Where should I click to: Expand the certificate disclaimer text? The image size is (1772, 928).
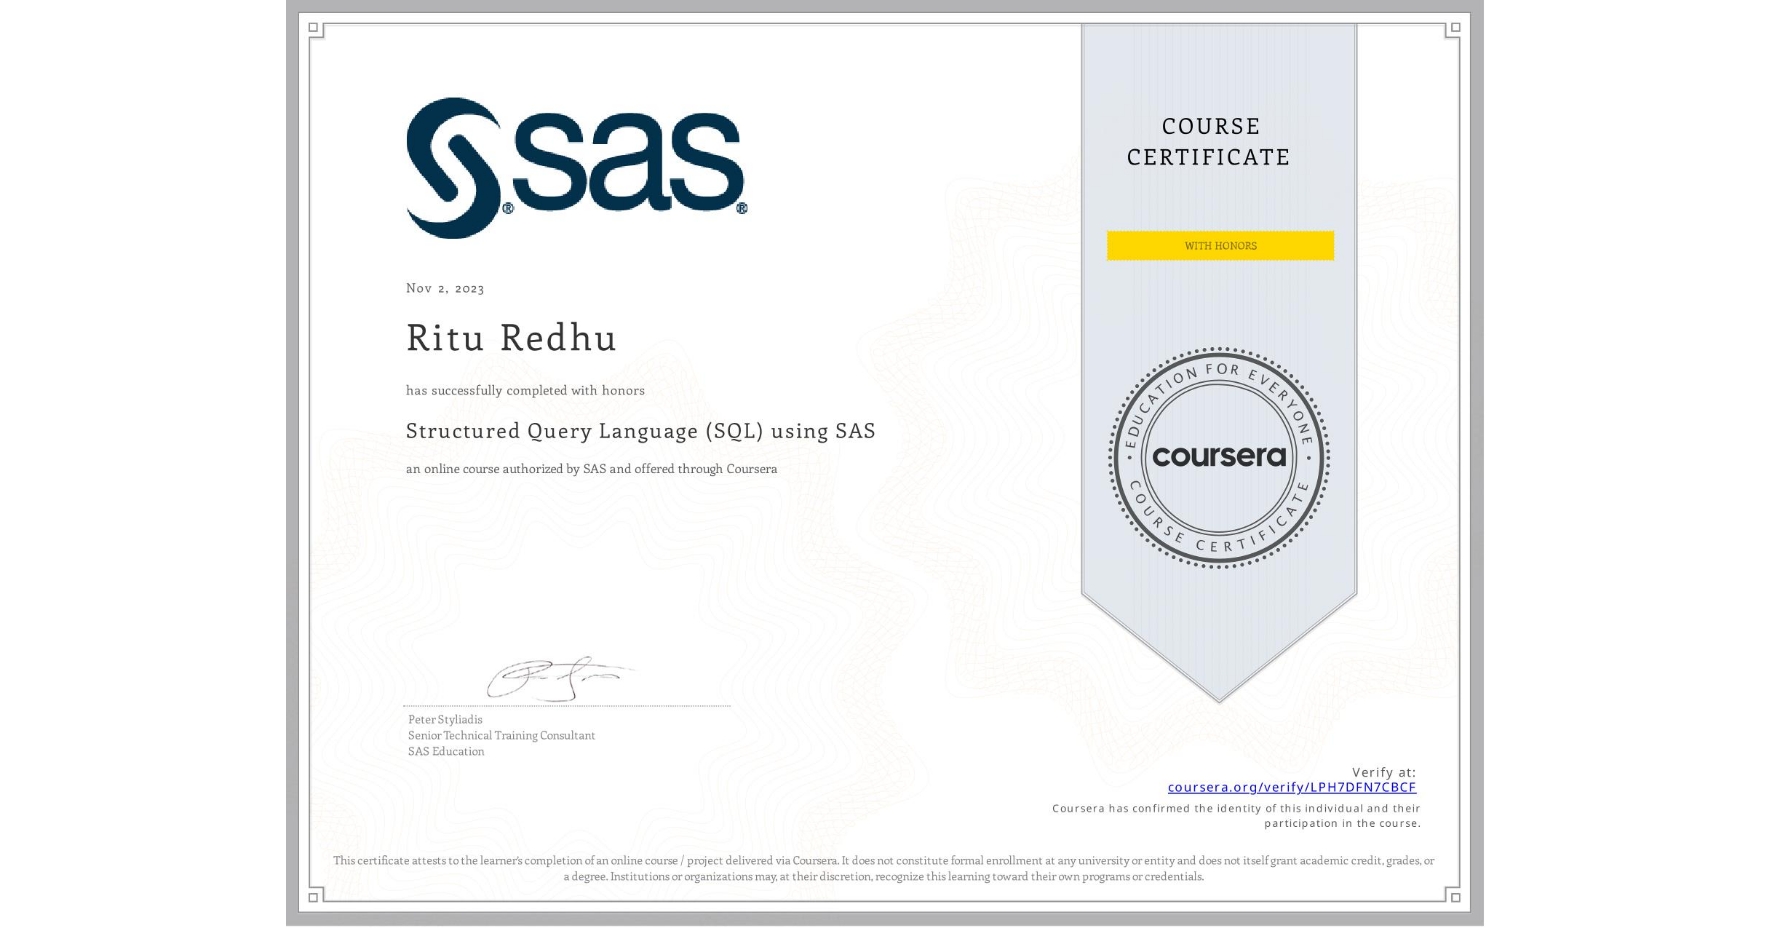[884, 866]
